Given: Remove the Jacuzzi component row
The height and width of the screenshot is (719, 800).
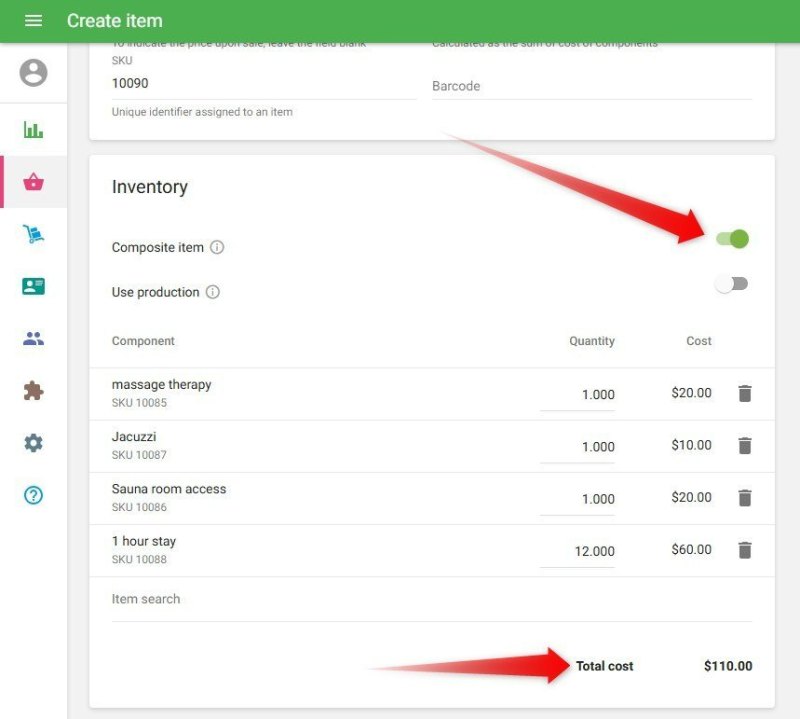Looking at the screenshot, I should (744, 446).
